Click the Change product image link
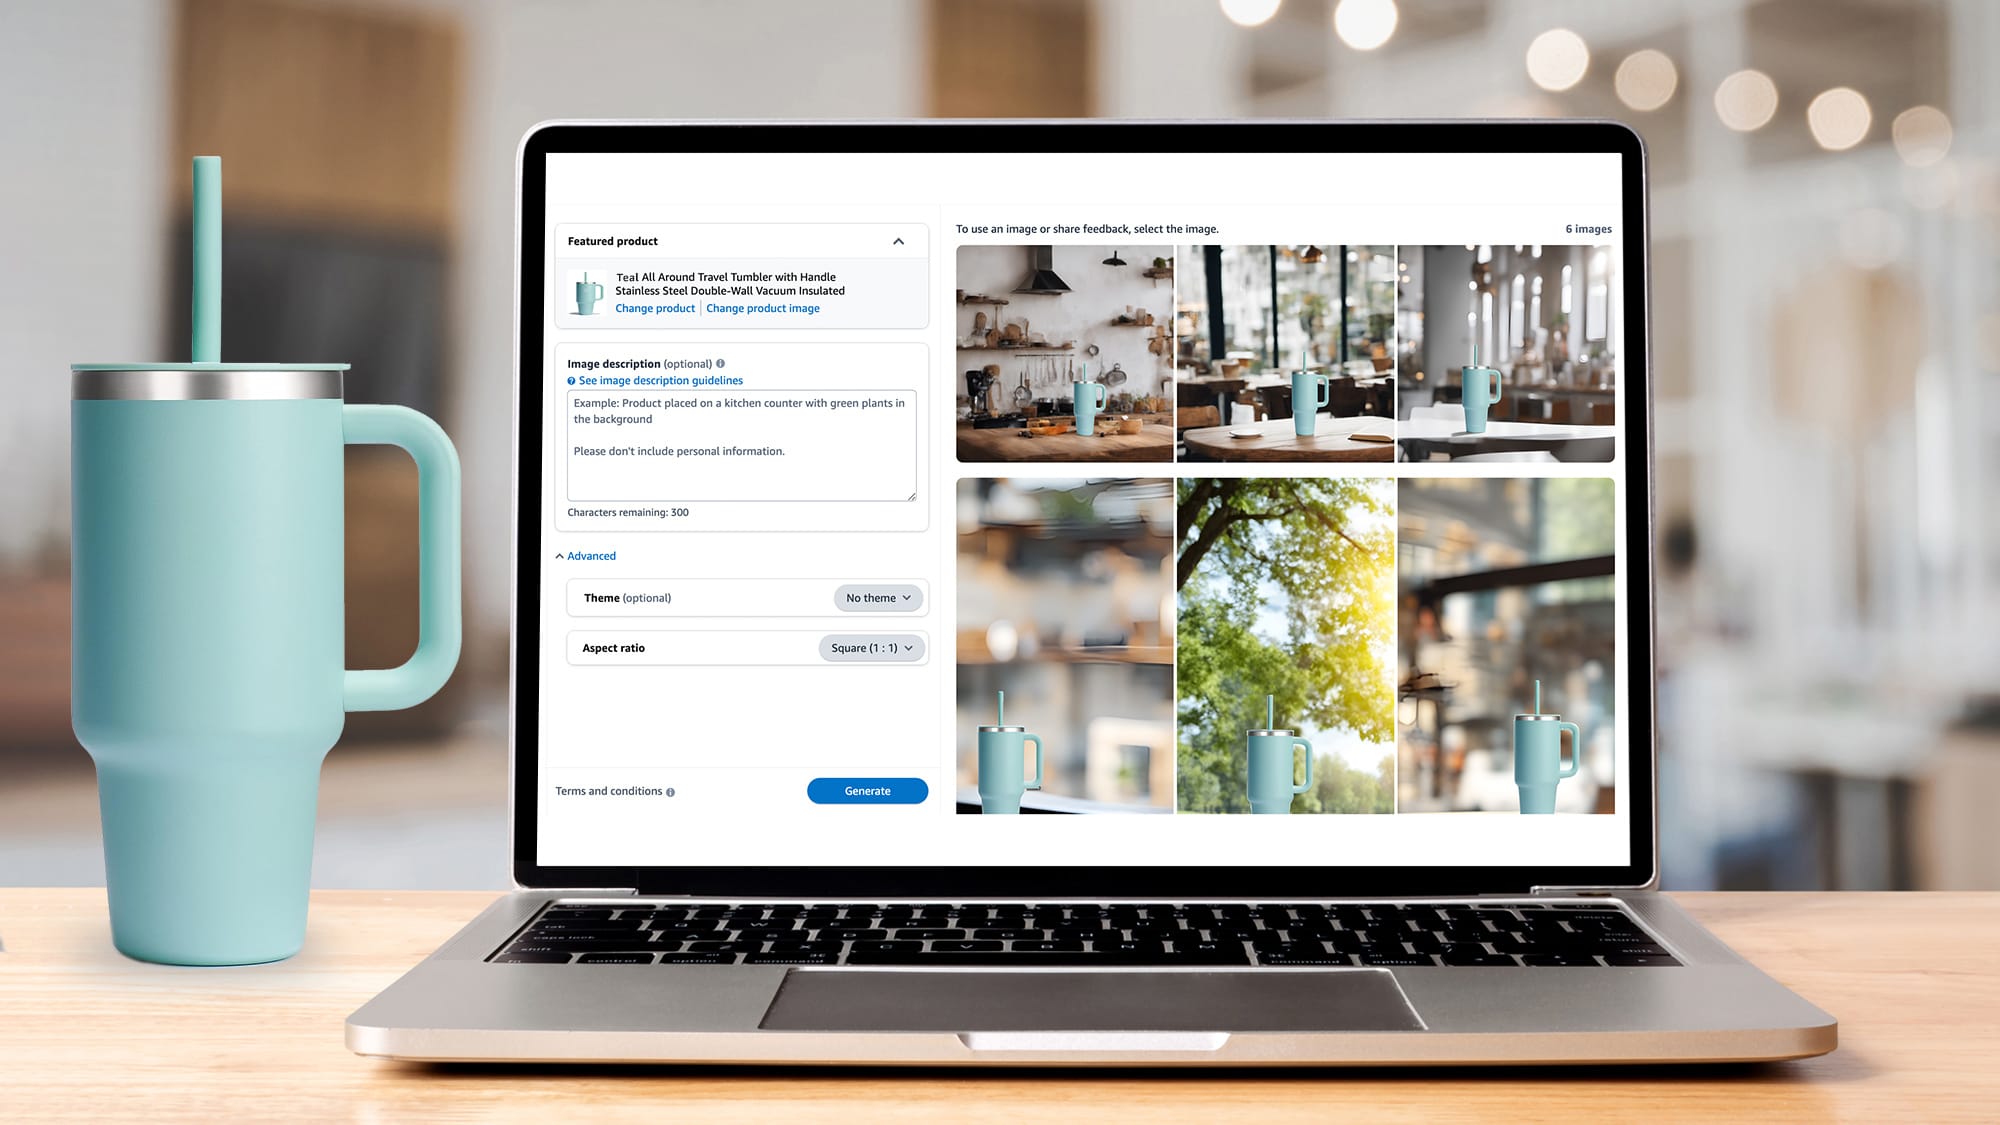 (762, 308)
